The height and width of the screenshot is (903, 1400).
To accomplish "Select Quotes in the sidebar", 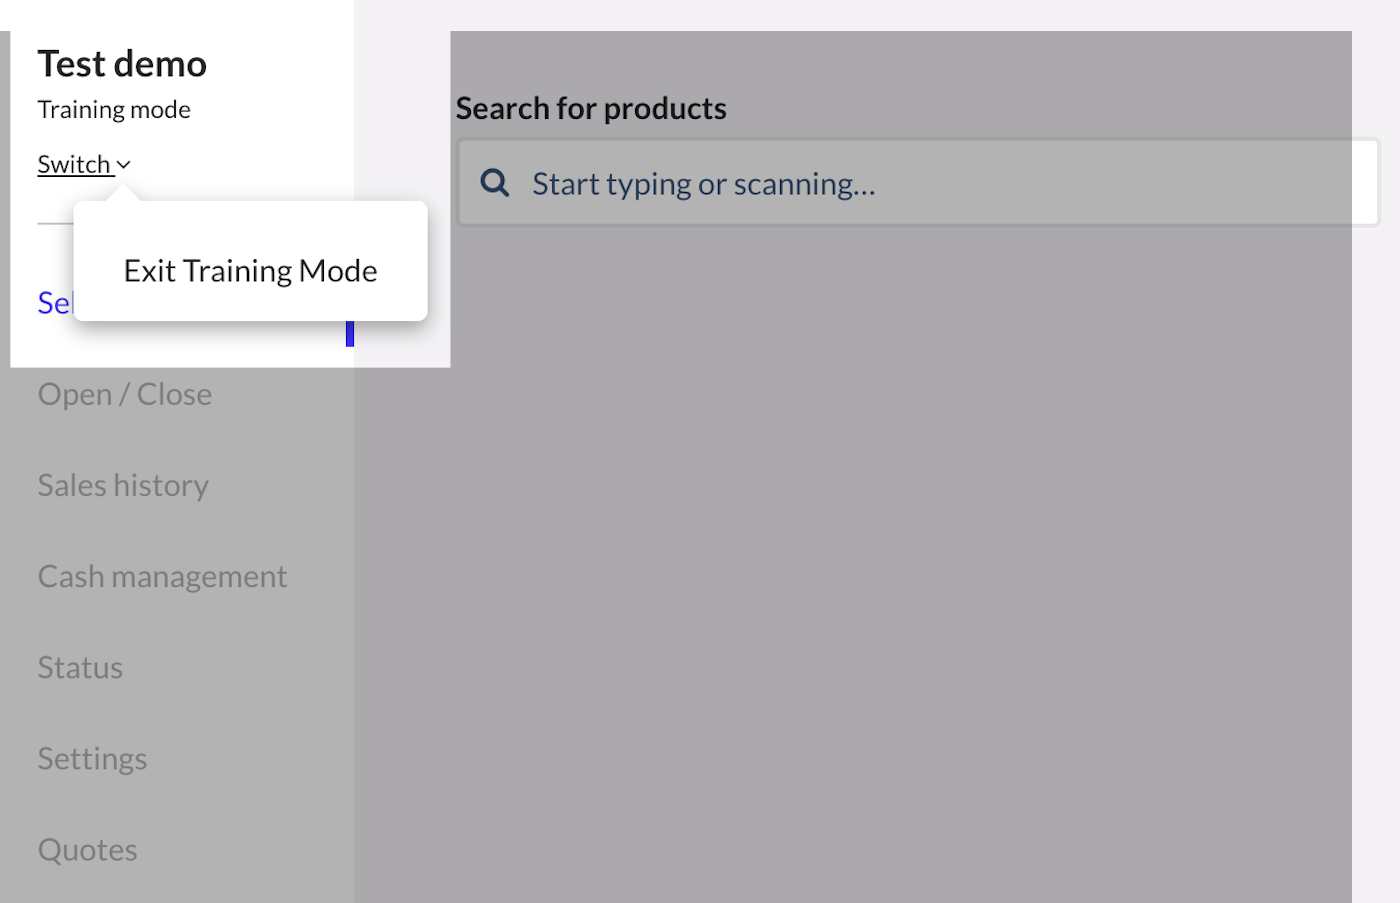I will (x=87, y=849).
